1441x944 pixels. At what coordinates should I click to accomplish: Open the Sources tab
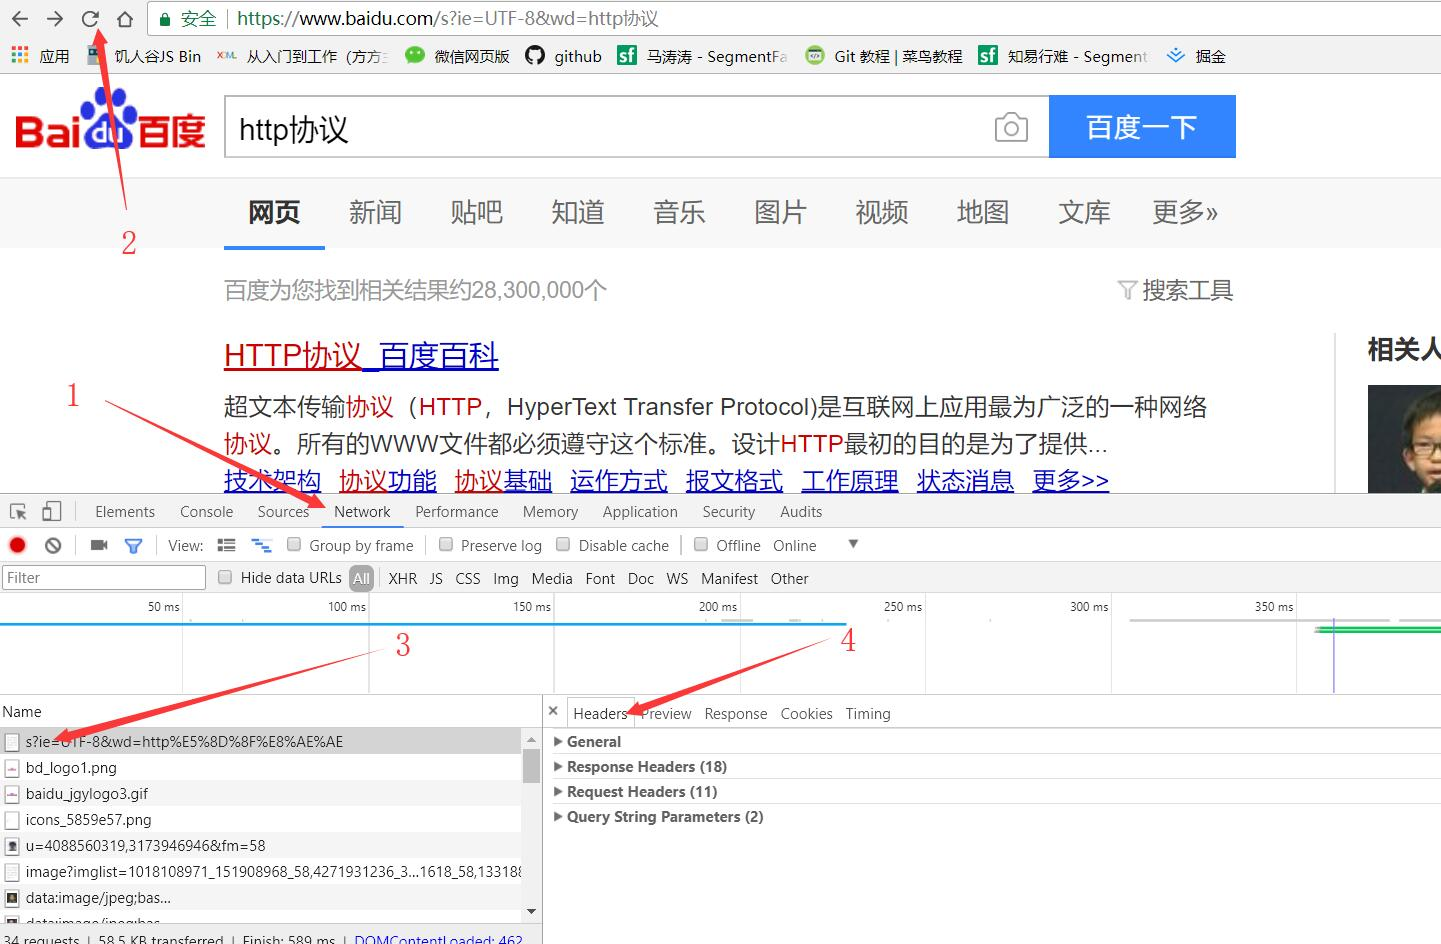[x=283, y=512]
